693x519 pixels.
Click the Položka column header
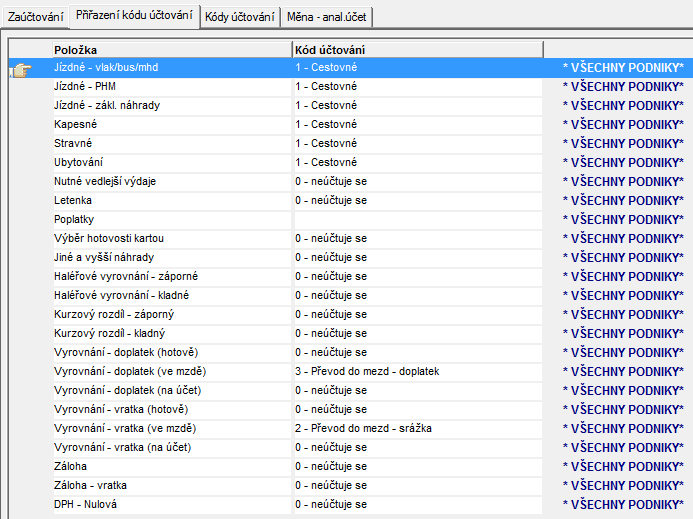pos(172,50)
